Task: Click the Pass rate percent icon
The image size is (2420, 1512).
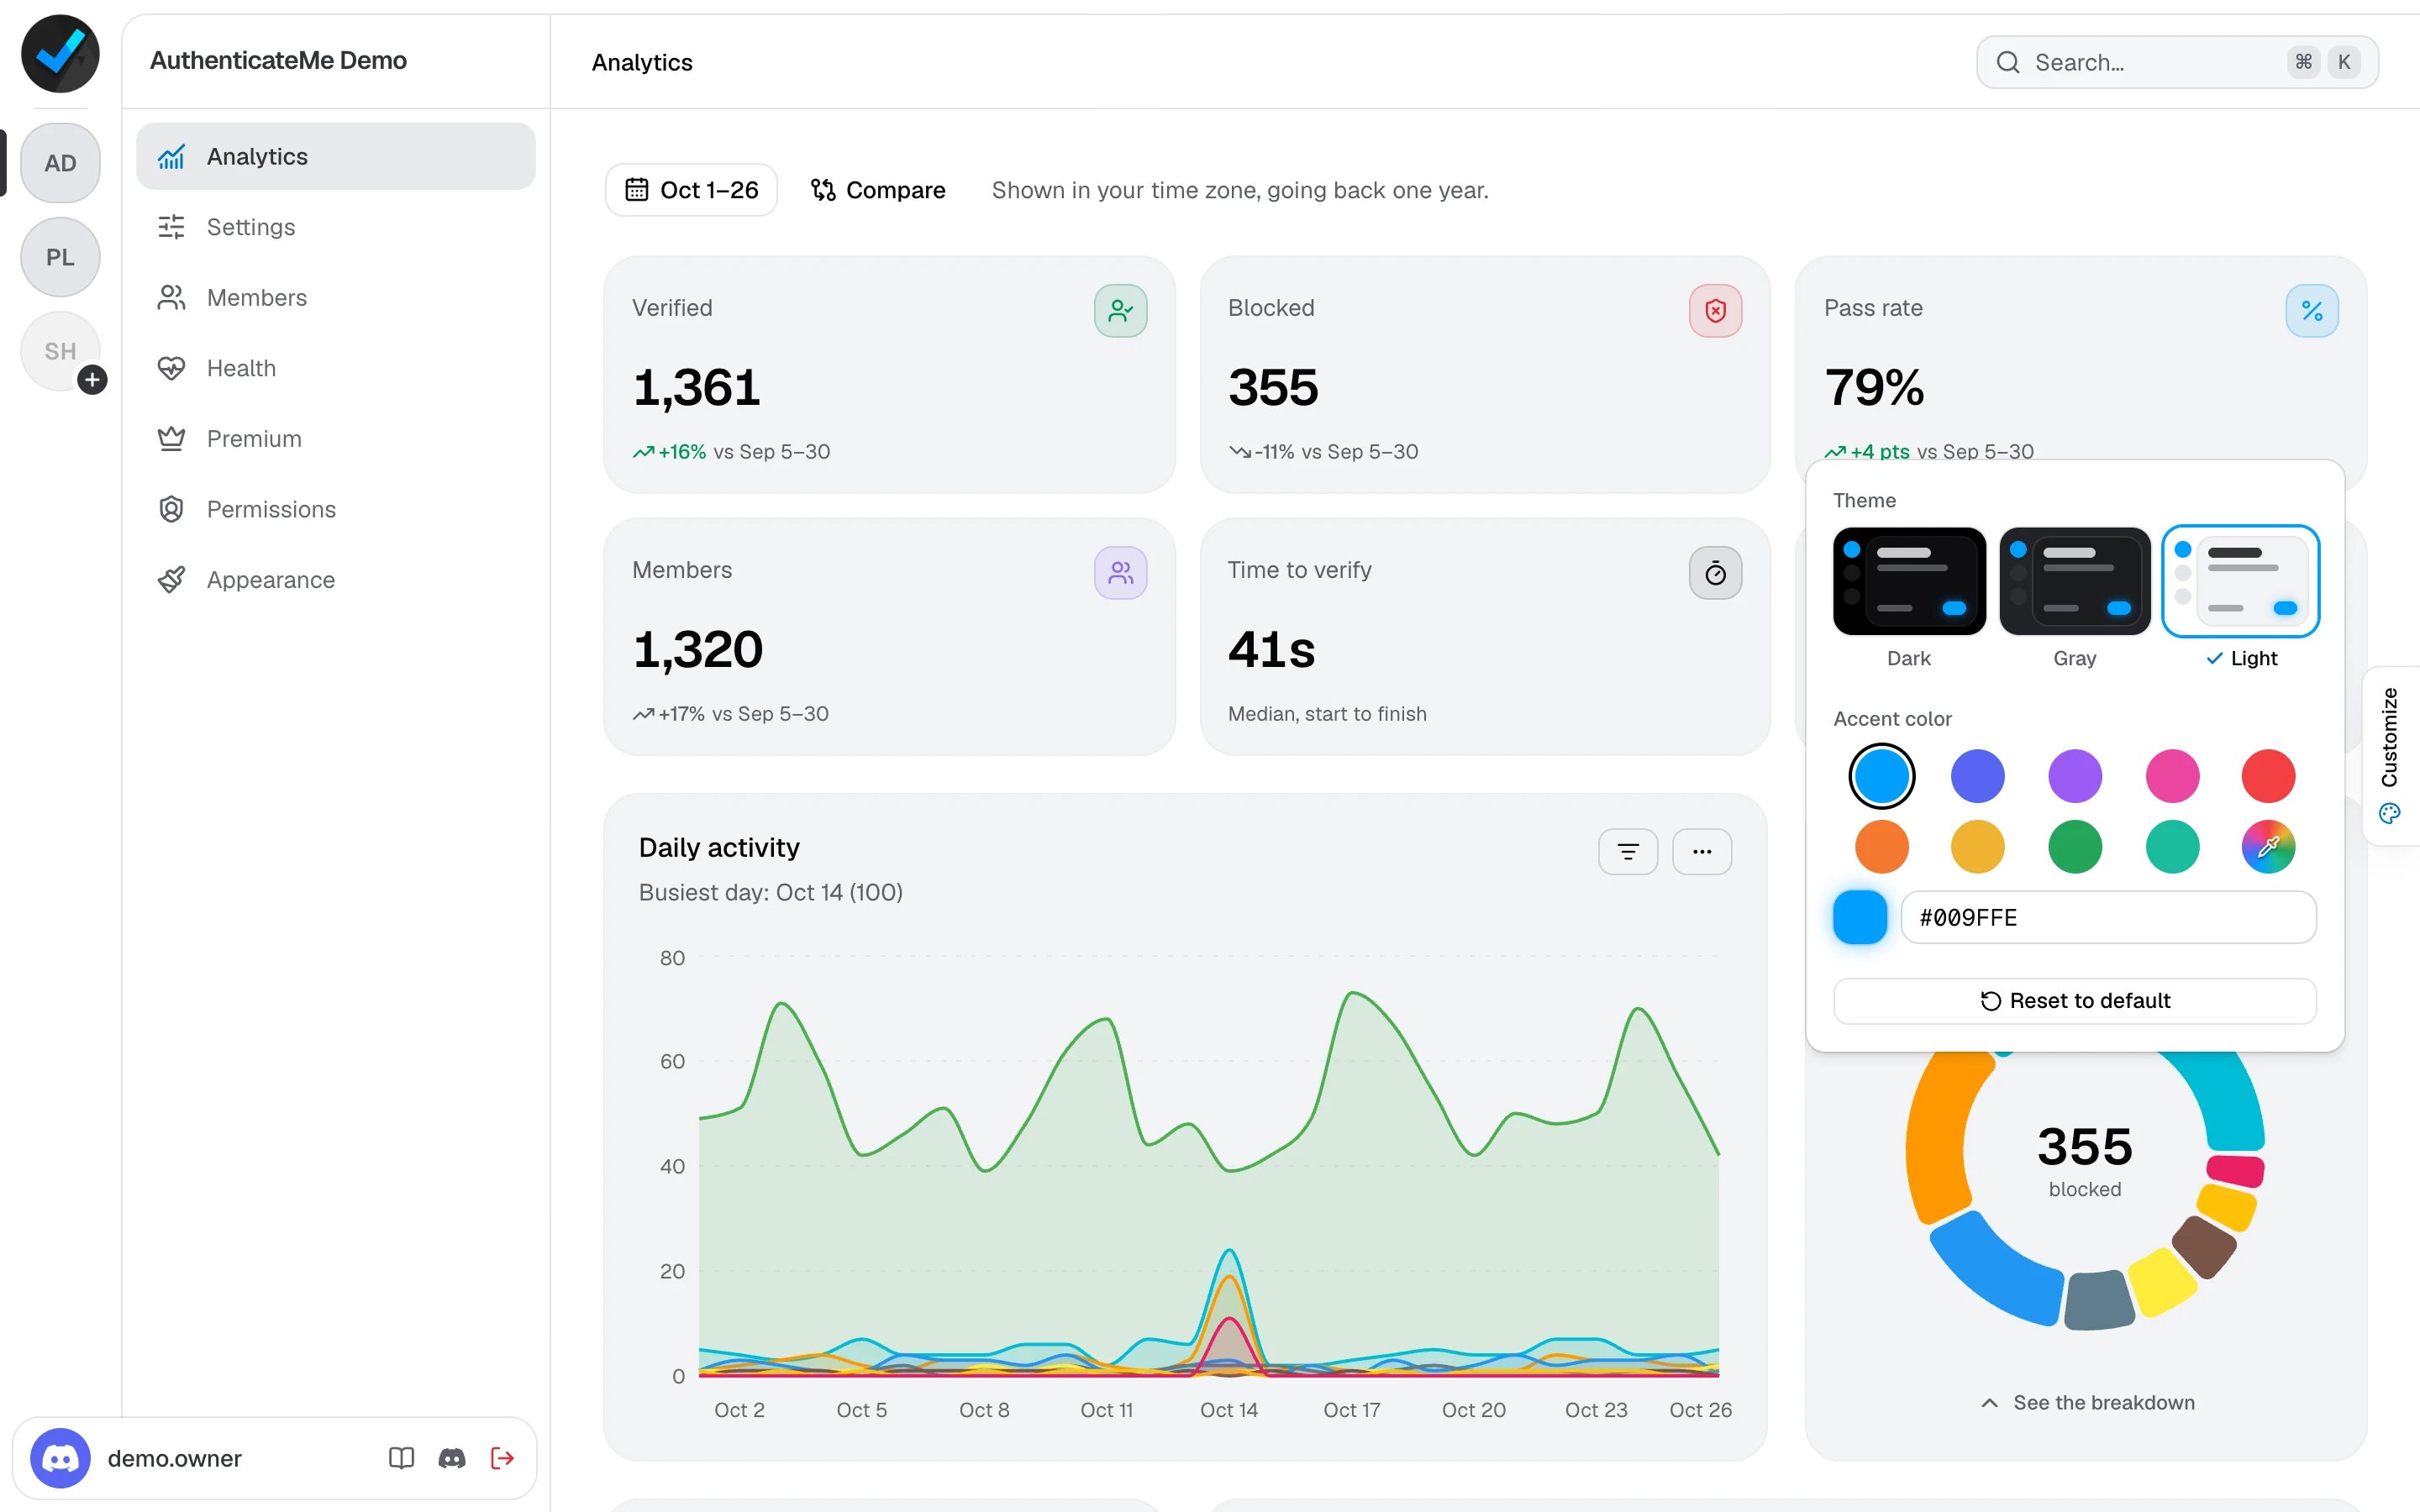Action: tap(2311, 311)
